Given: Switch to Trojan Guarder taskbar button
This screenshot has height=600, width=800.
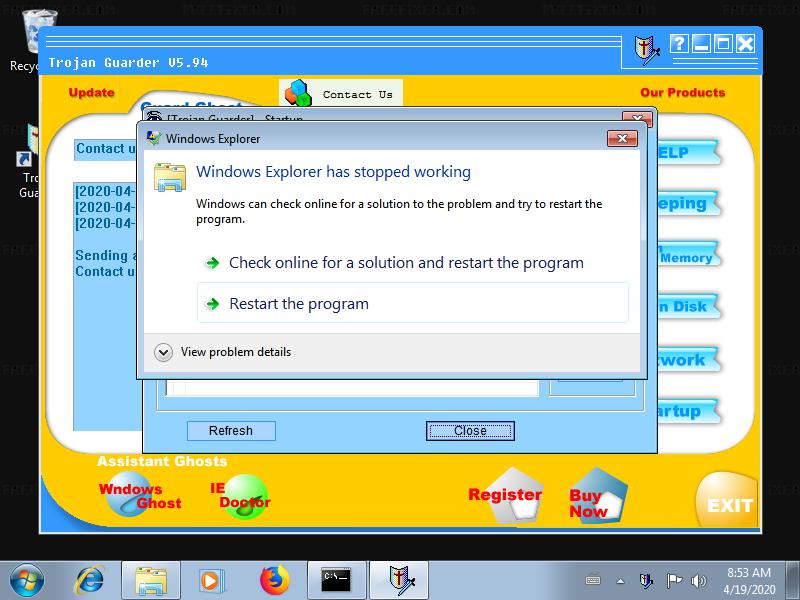Looking at the screenshot, I should 399,580.
